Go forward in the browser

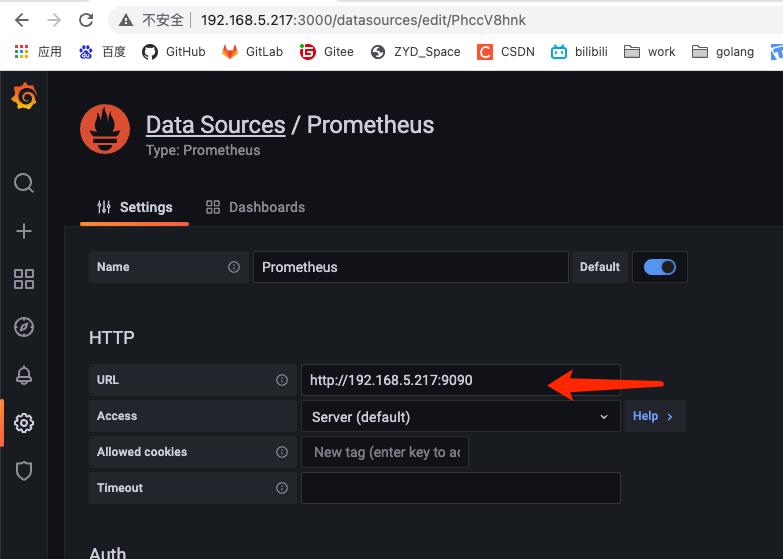(54, 20)
